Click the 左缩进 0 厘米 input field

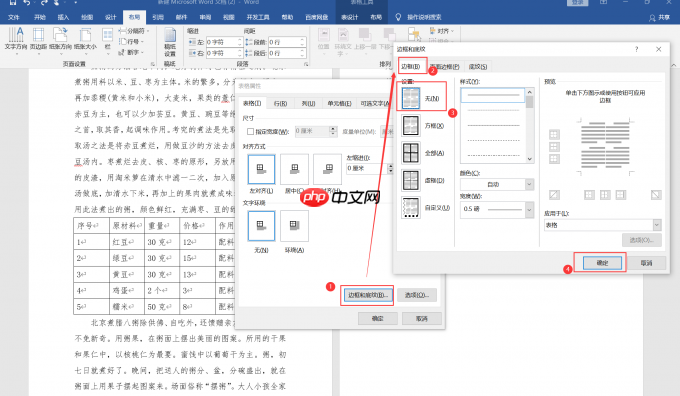coord(367,168)
